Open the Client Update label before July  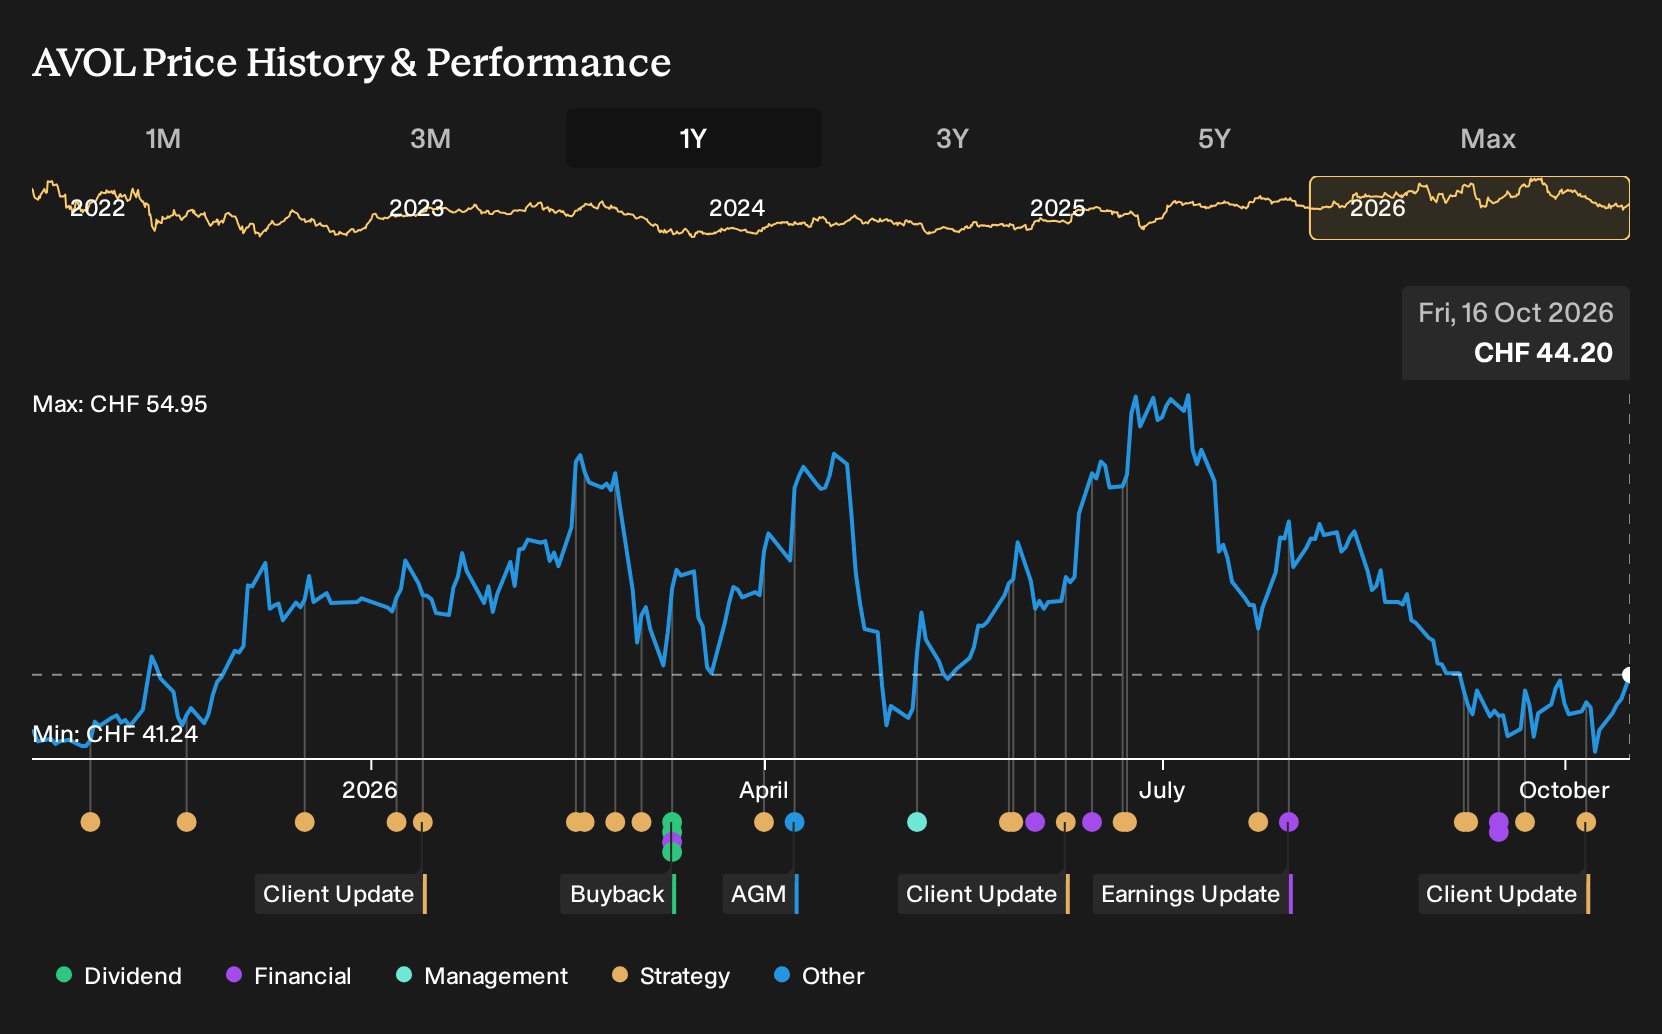click(983, 894)
